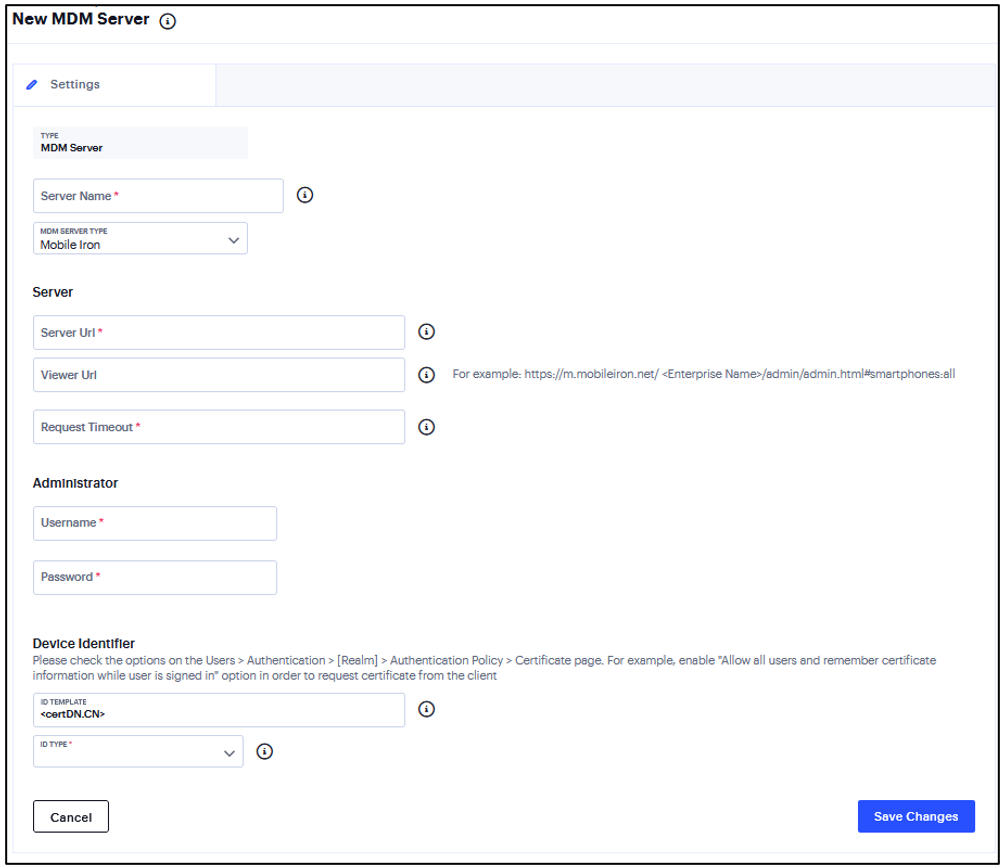1005x868 pixels.
Task: Click the ID Template field containing certDN.CN
Action: pos(218,709)
